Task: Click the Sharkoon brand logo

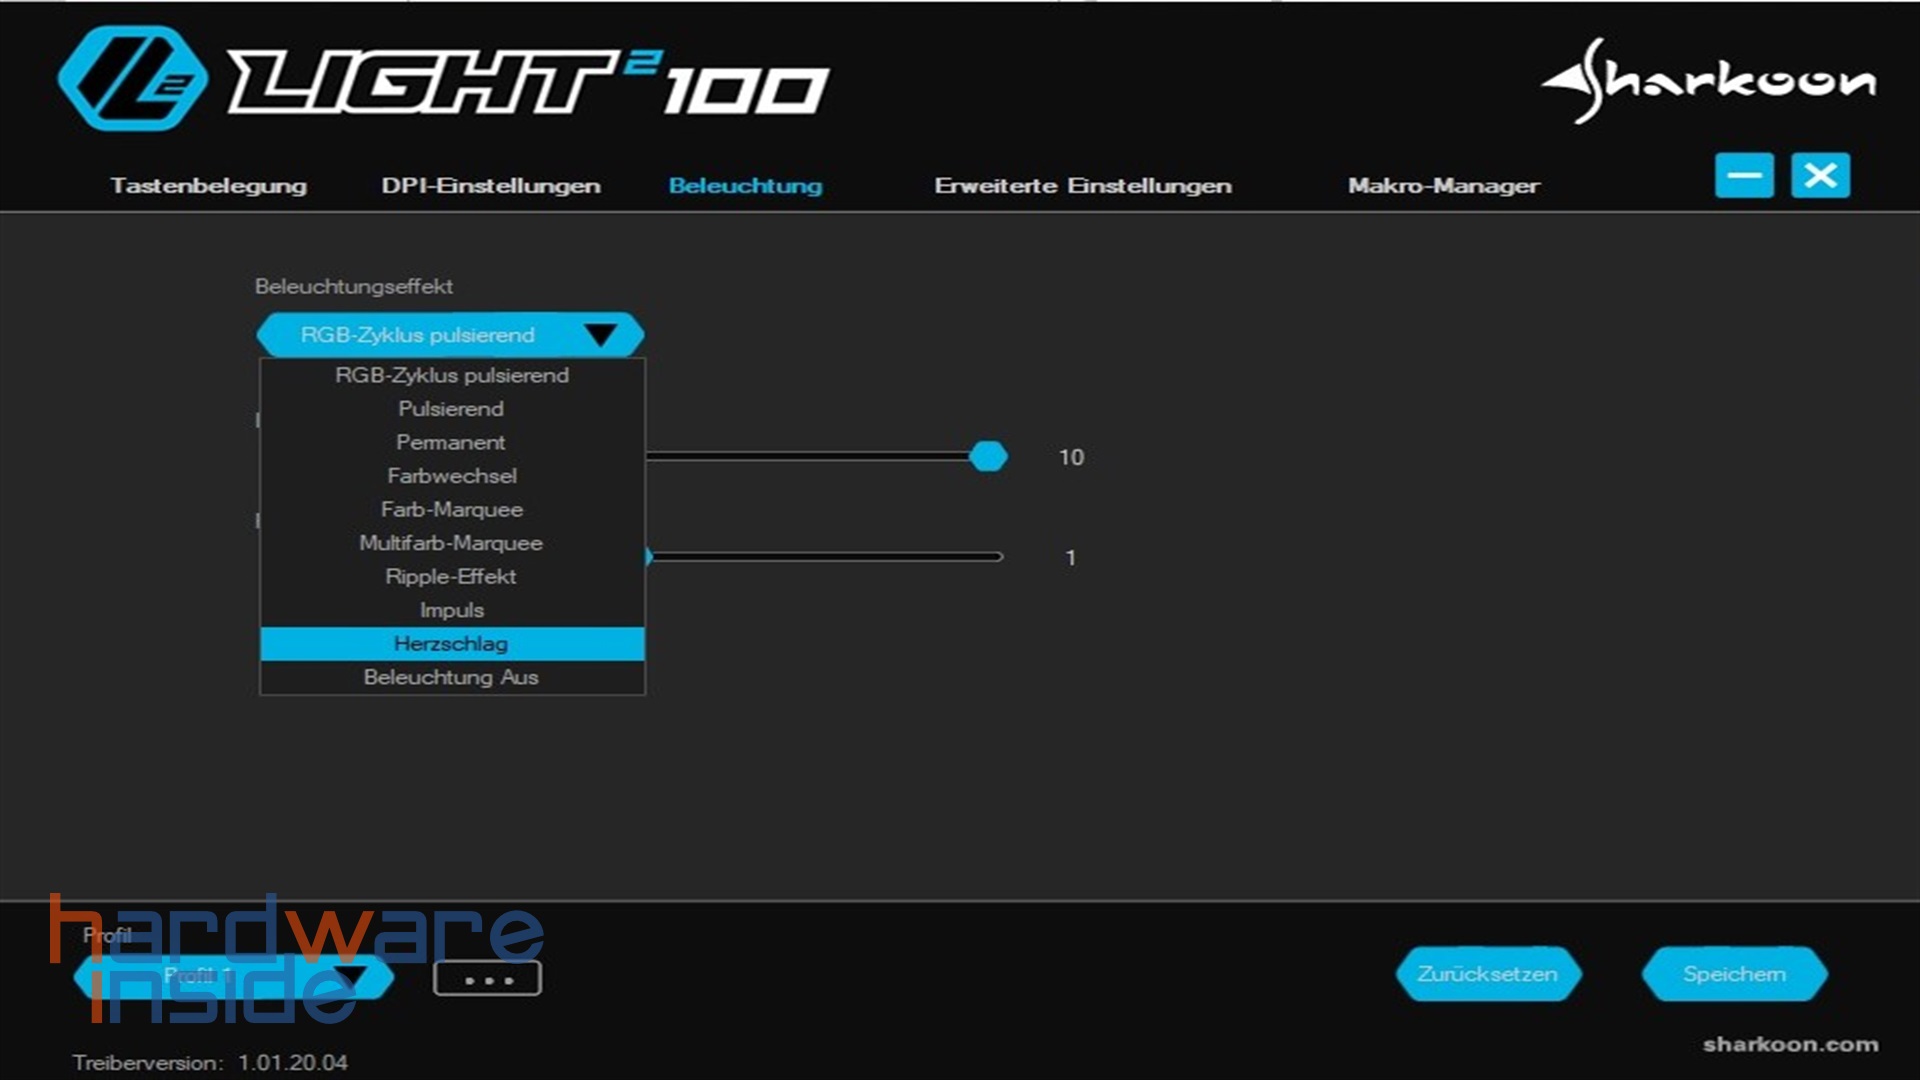Action: pyautogui.click(x=1708, y=80)
